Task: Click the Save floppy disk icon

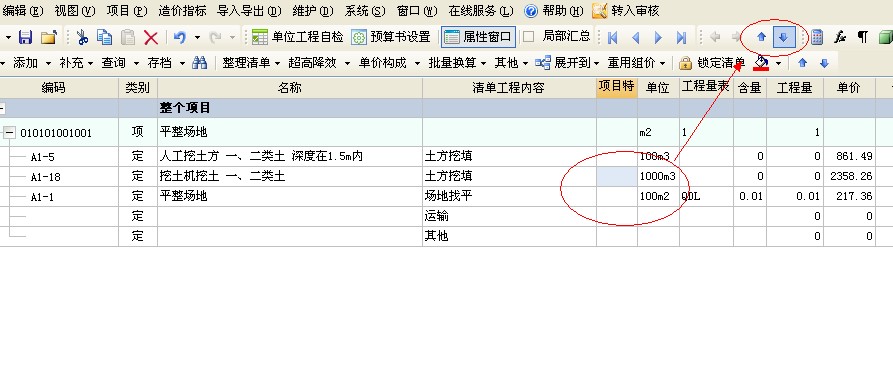Action: [x=26, y=38]
